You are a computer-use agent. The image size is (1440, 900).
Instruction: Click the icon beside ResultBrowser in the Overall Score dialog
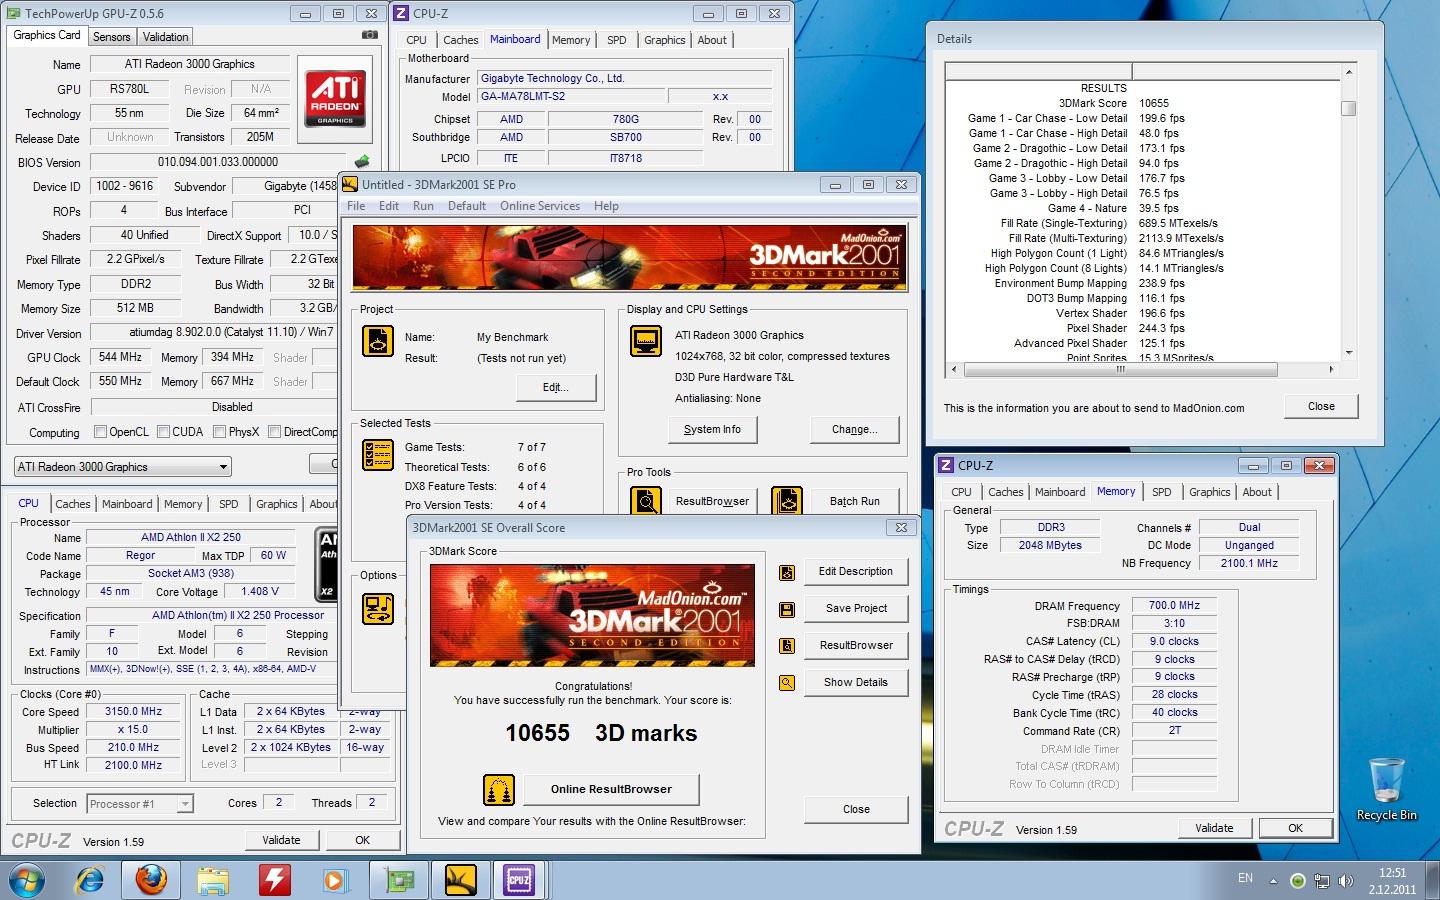click(787, 646)
